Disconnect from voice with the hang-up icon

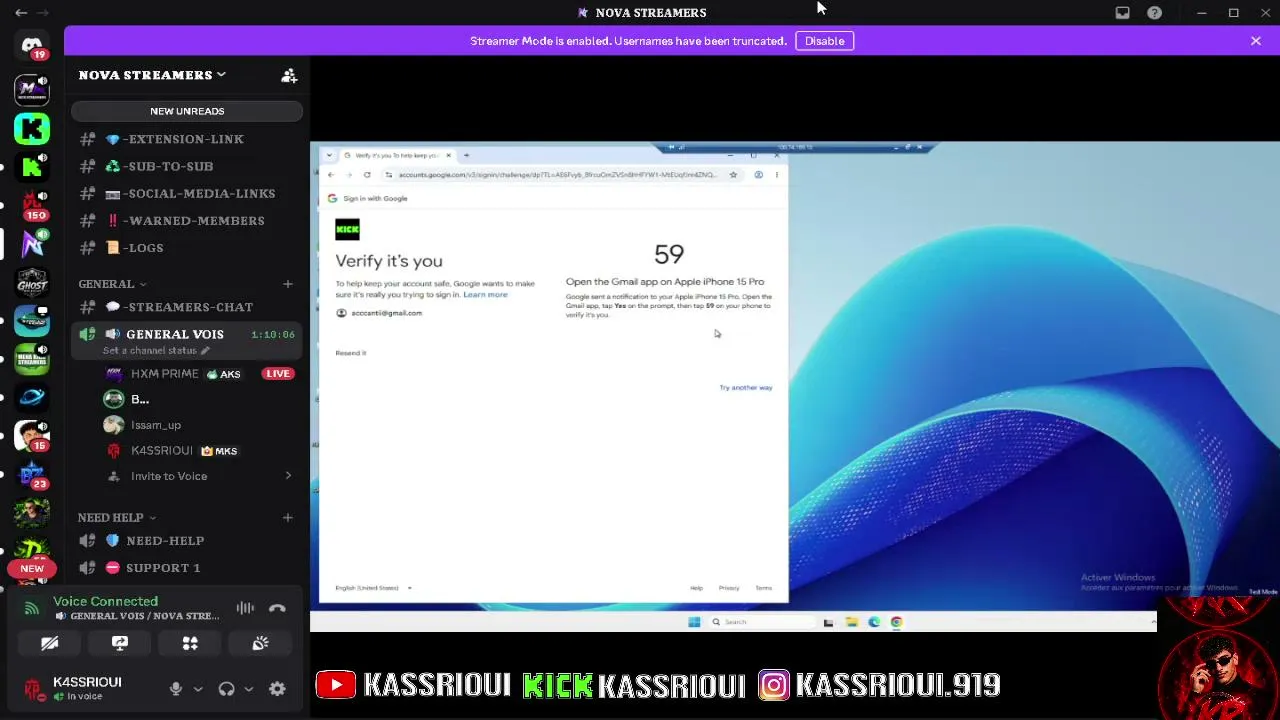pyautogui.click(x=277, y=608)
